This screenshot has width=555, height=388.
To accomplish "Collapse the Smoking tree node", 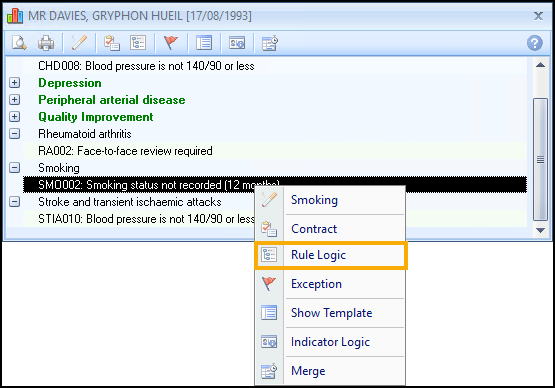I will [x=15, y=167].
